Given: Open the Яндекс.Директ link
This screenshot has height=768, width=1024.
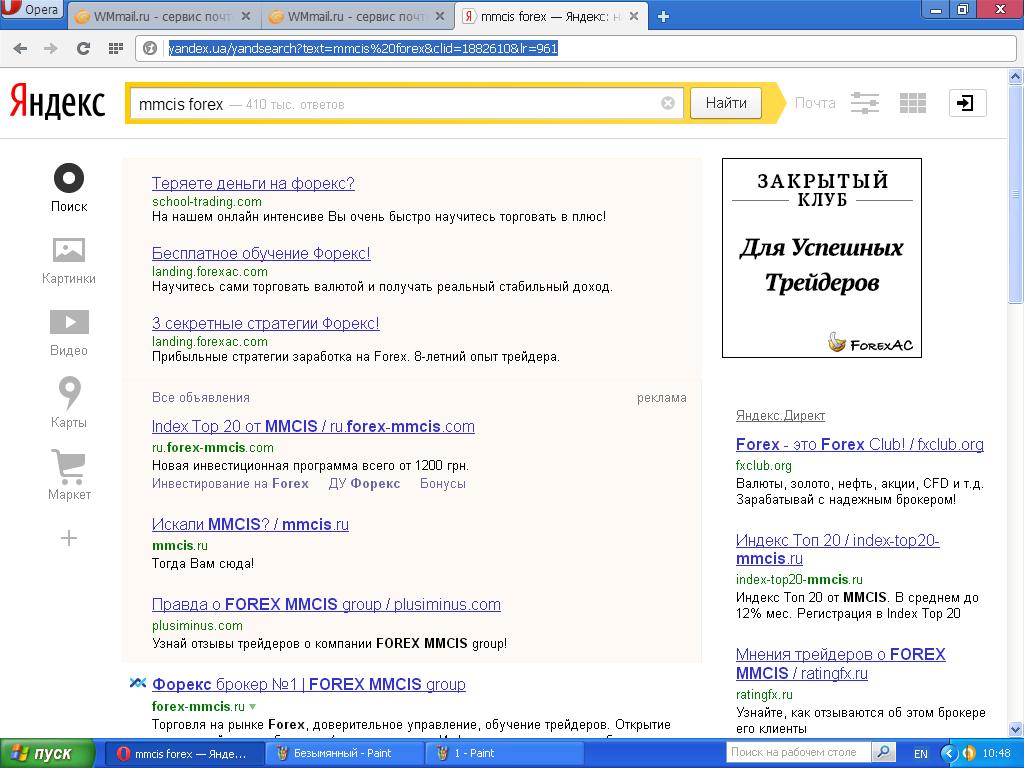Looking at the screenshot, I should tap(780, 415).
